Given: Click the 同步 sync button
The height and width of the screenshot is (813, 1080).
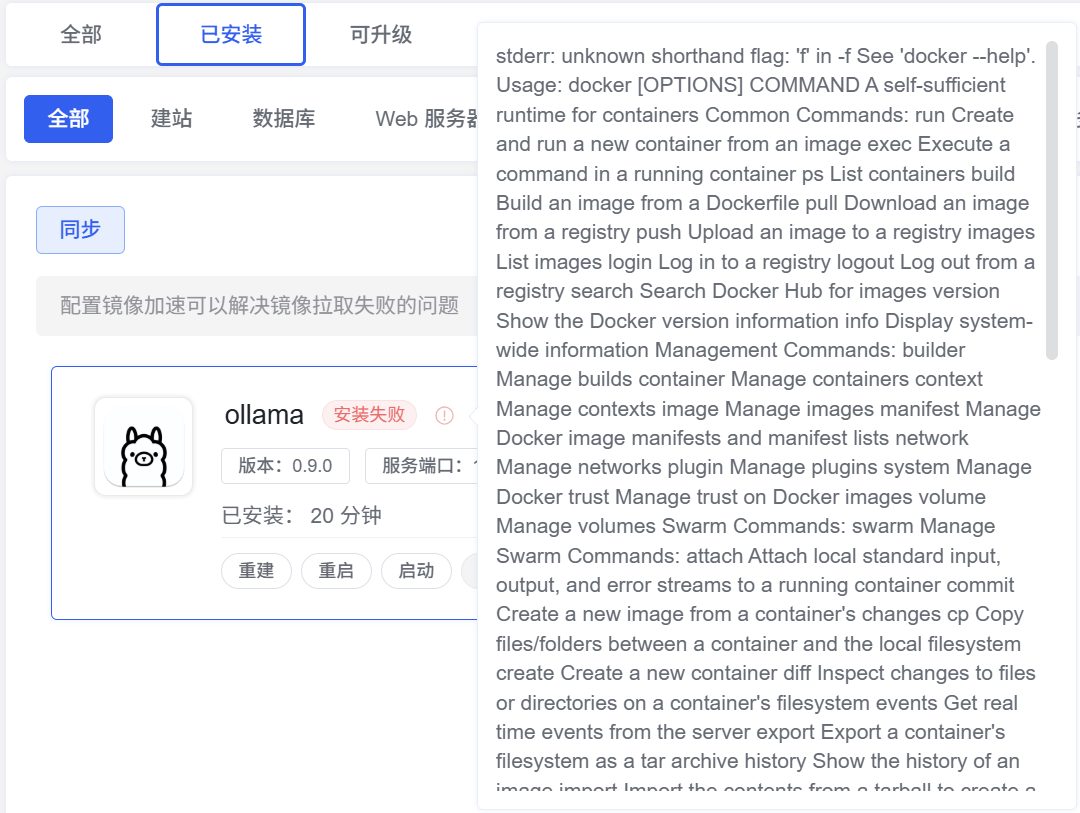Looking at the screenshot, I should coord(81,229).
